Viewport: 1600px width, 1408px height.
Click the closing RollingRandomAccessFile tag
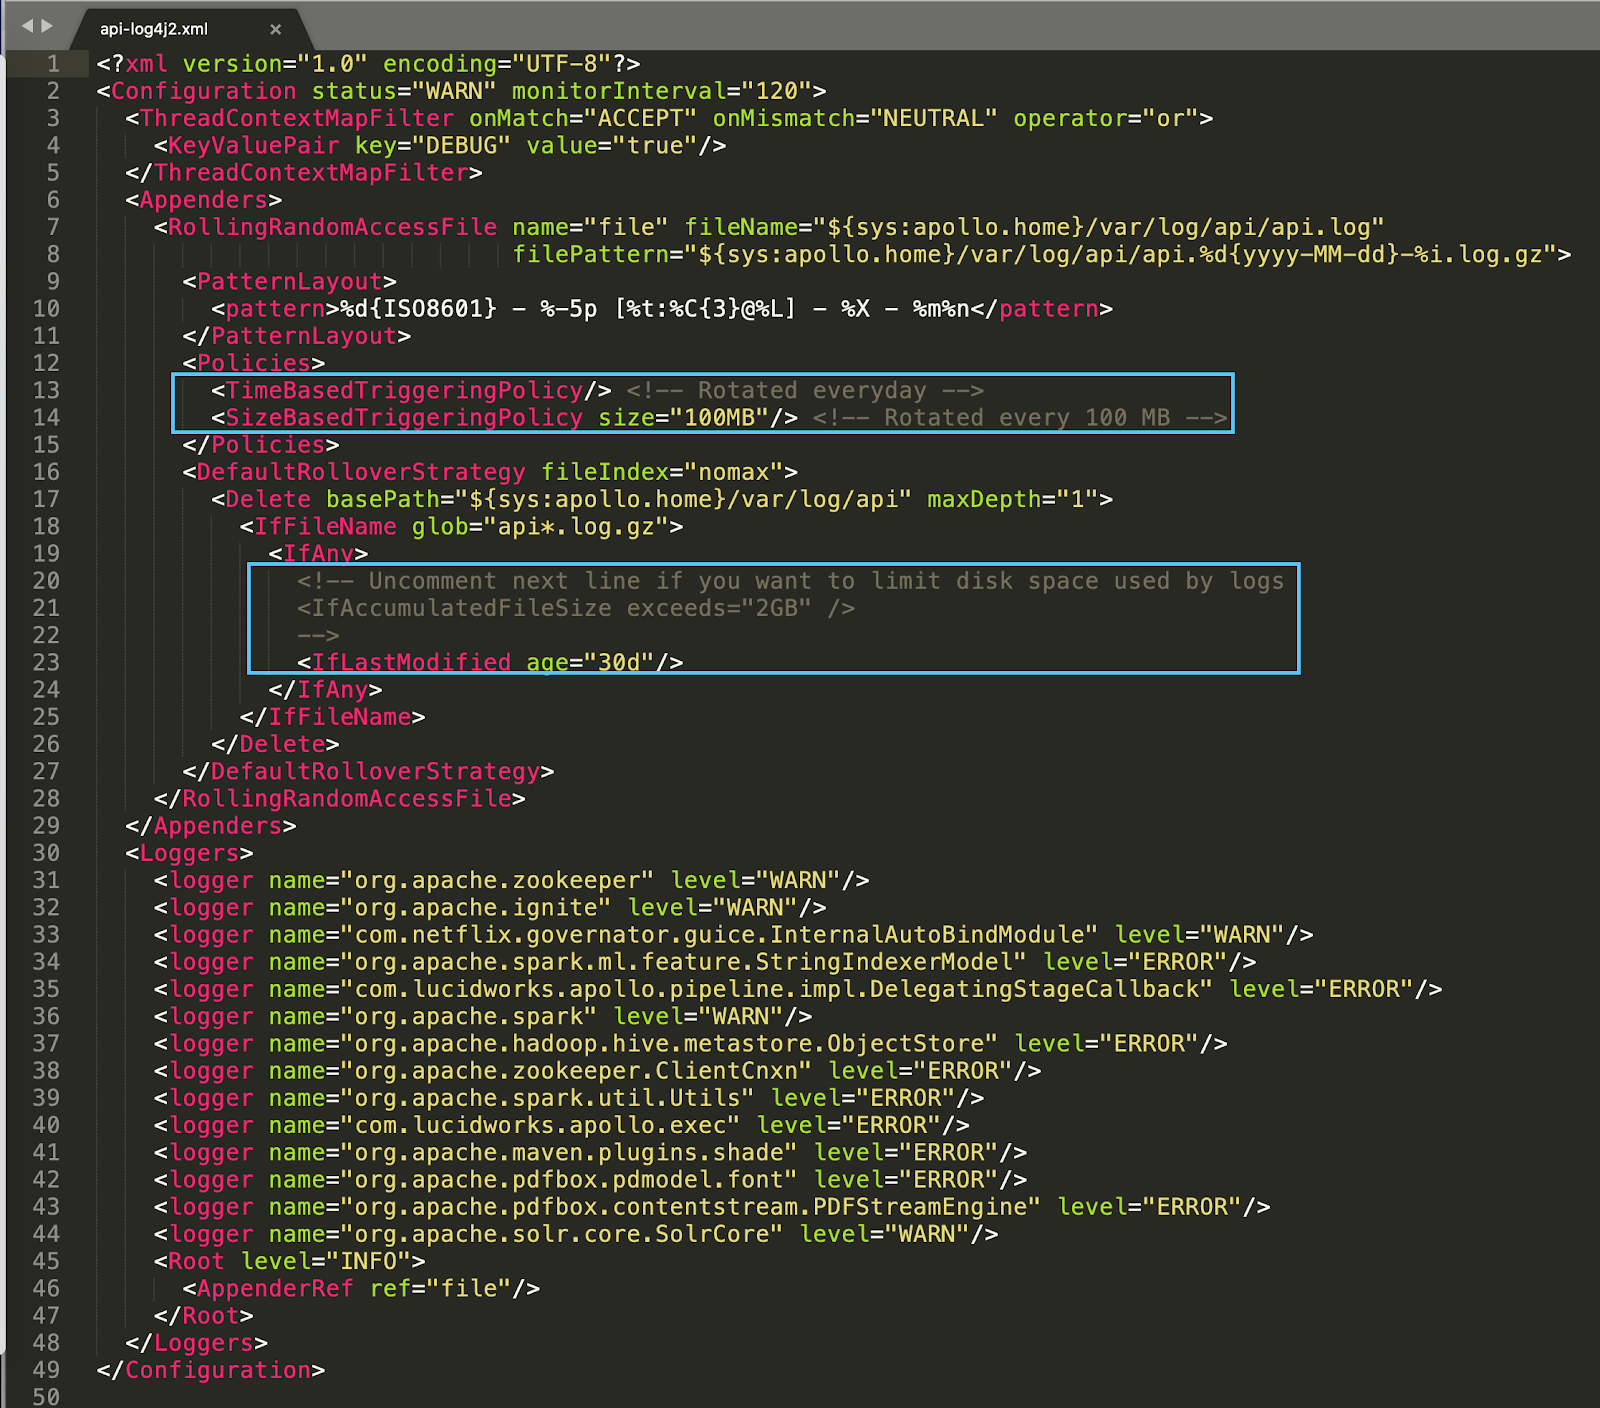340,798
